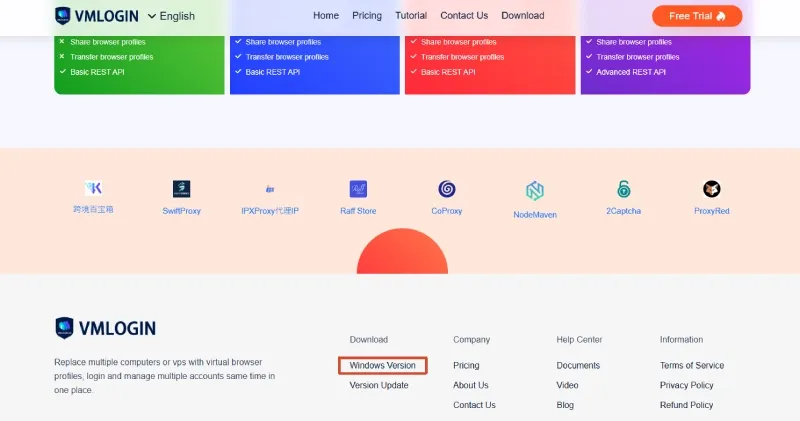
Task: Open the 2Captcha text link
Action: 623,211
